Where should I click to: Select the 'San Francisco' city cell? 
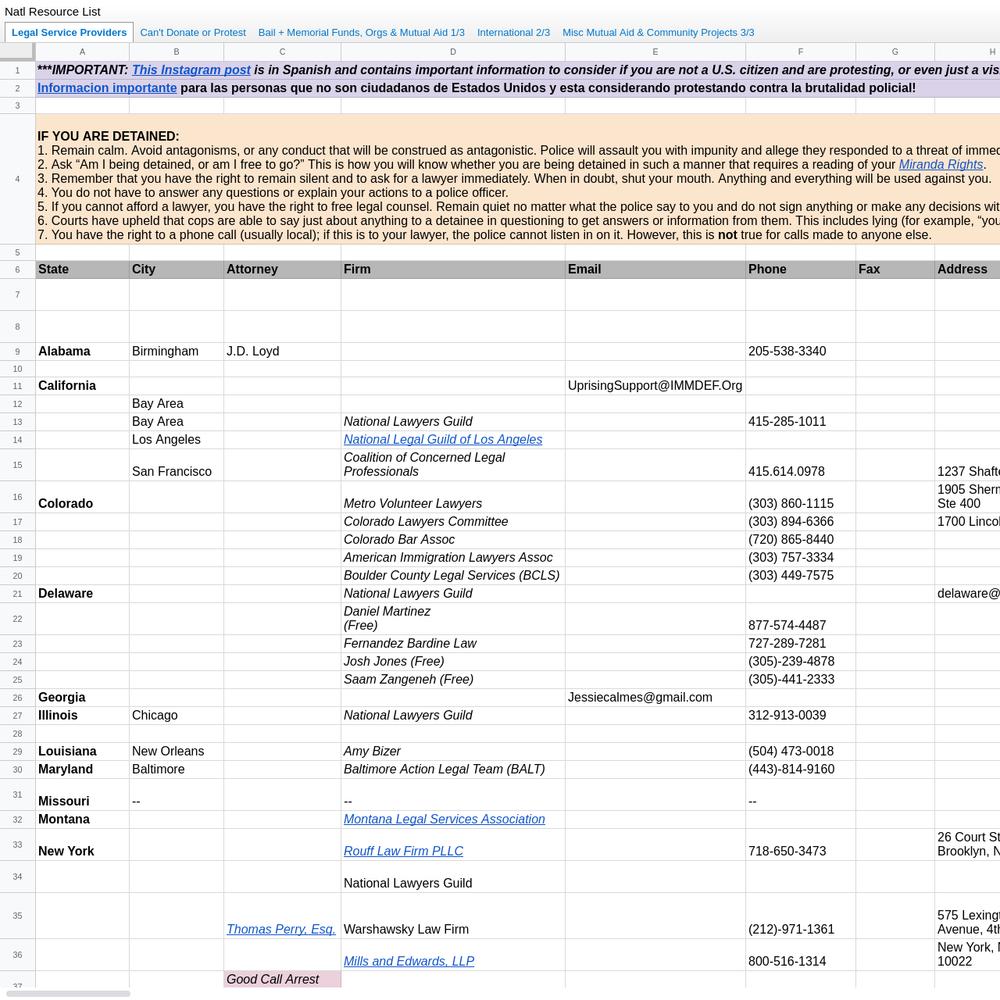(177, 465)
